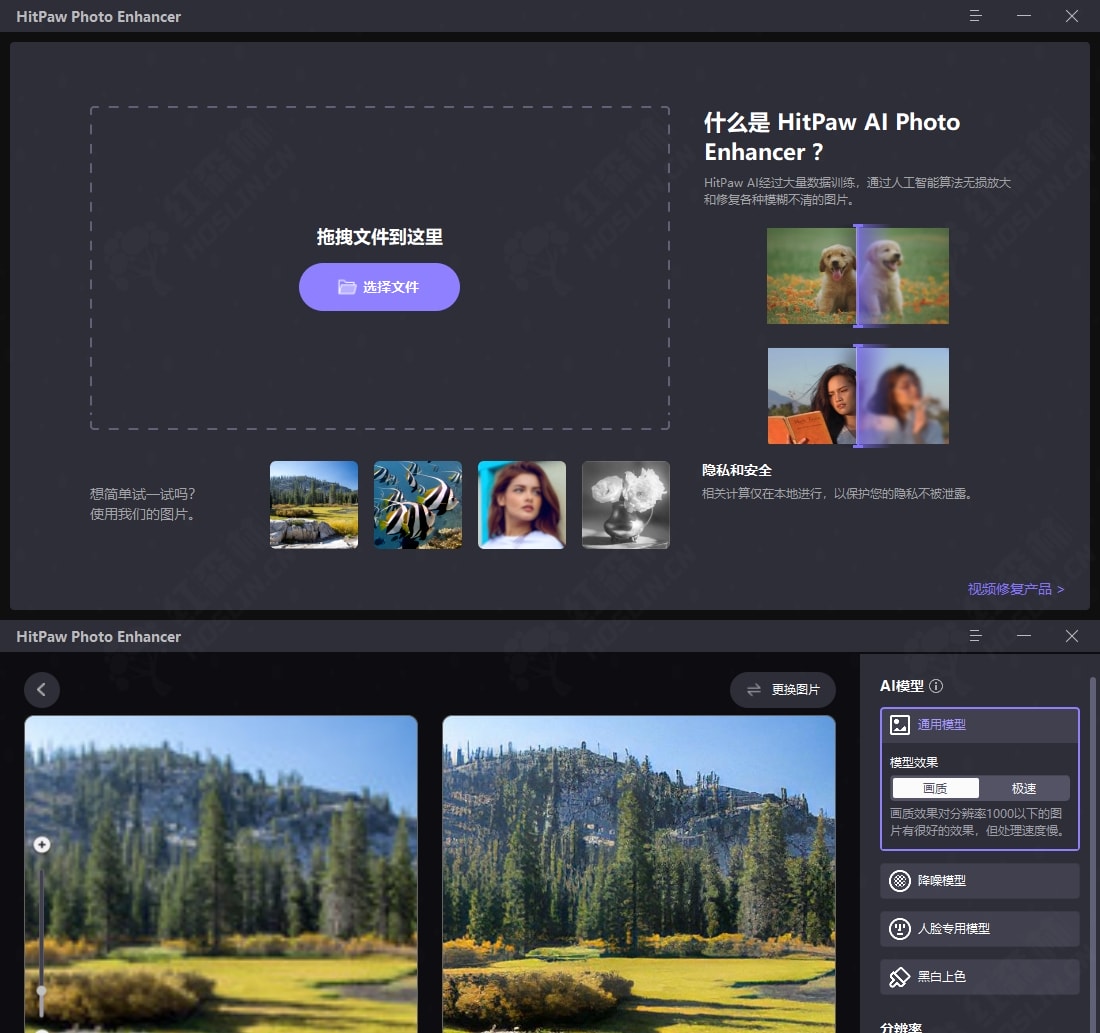Click the 选择文件 button
Viewport: 1100px width, 1033px height.
tap(380, 287)
